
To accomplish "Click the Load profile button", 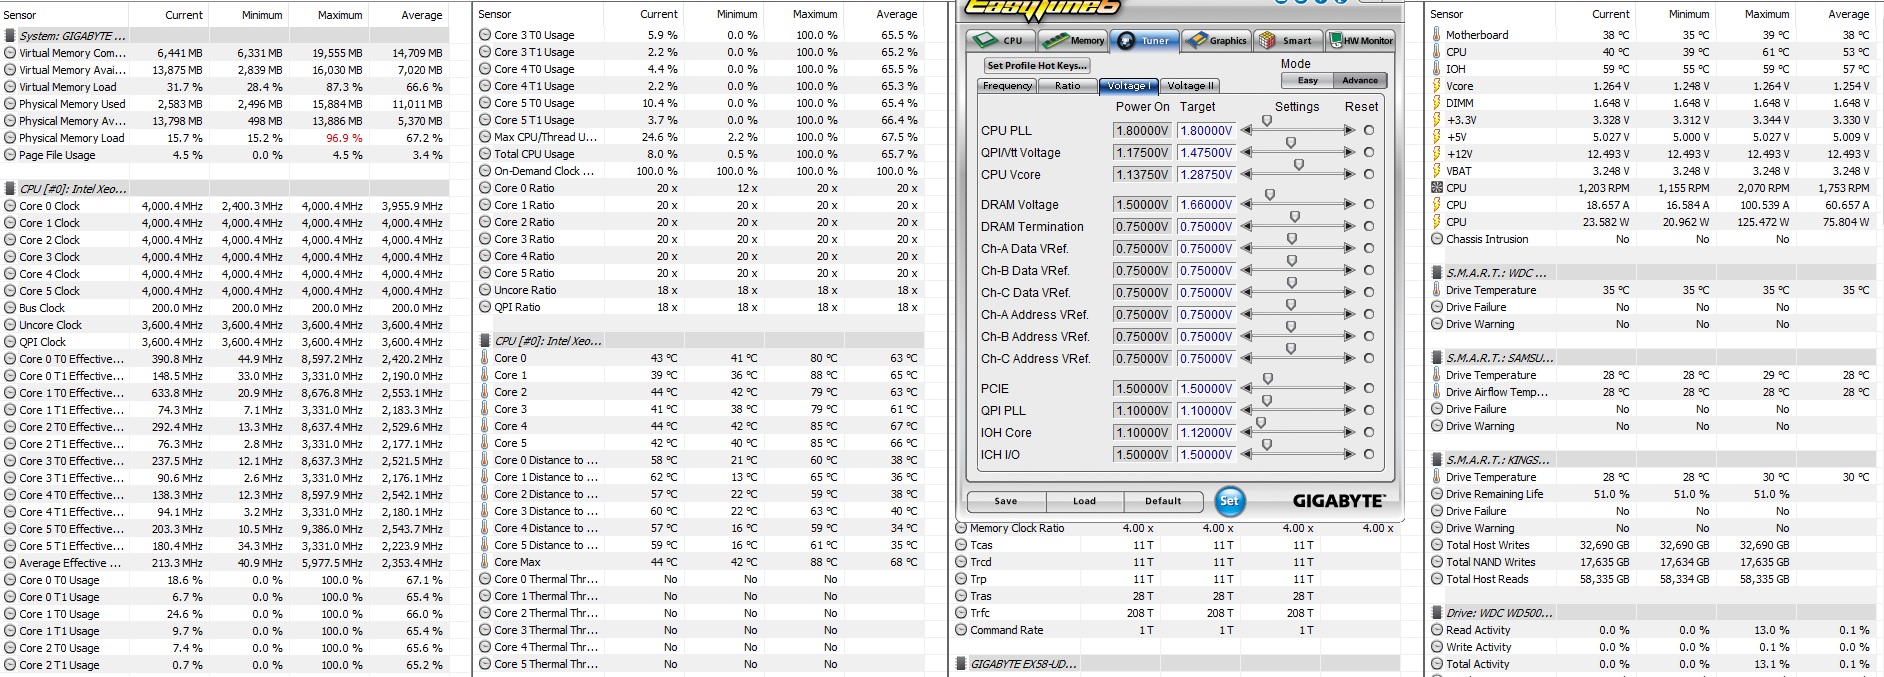I will click(1084, 501).
